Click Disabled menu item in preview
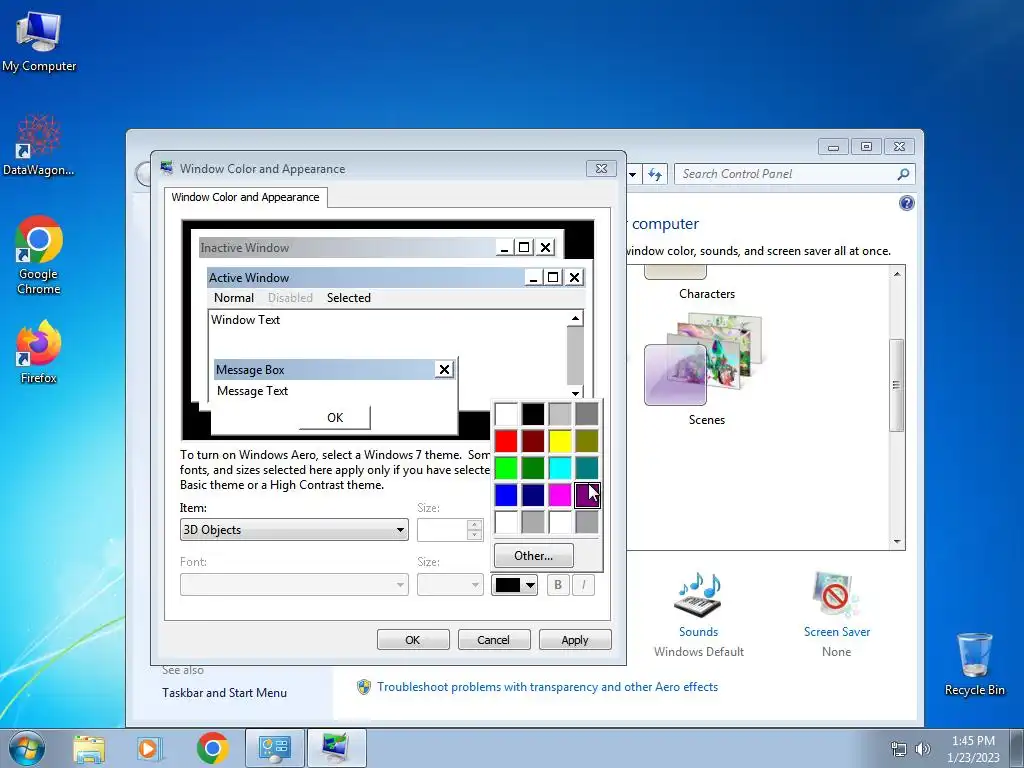Viewport: 1024px width, 768px height. click(290, 298)
